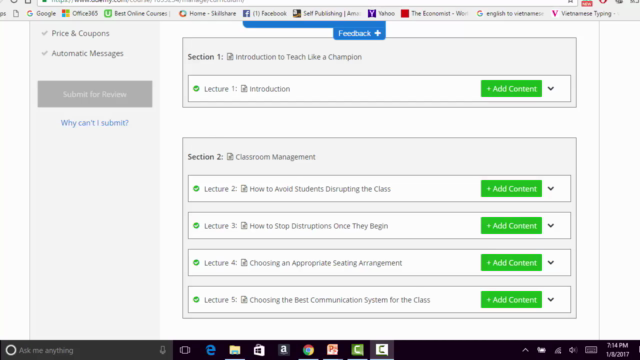
Task: Click Cortana microphone icon
Action: [x=162, y=350]
